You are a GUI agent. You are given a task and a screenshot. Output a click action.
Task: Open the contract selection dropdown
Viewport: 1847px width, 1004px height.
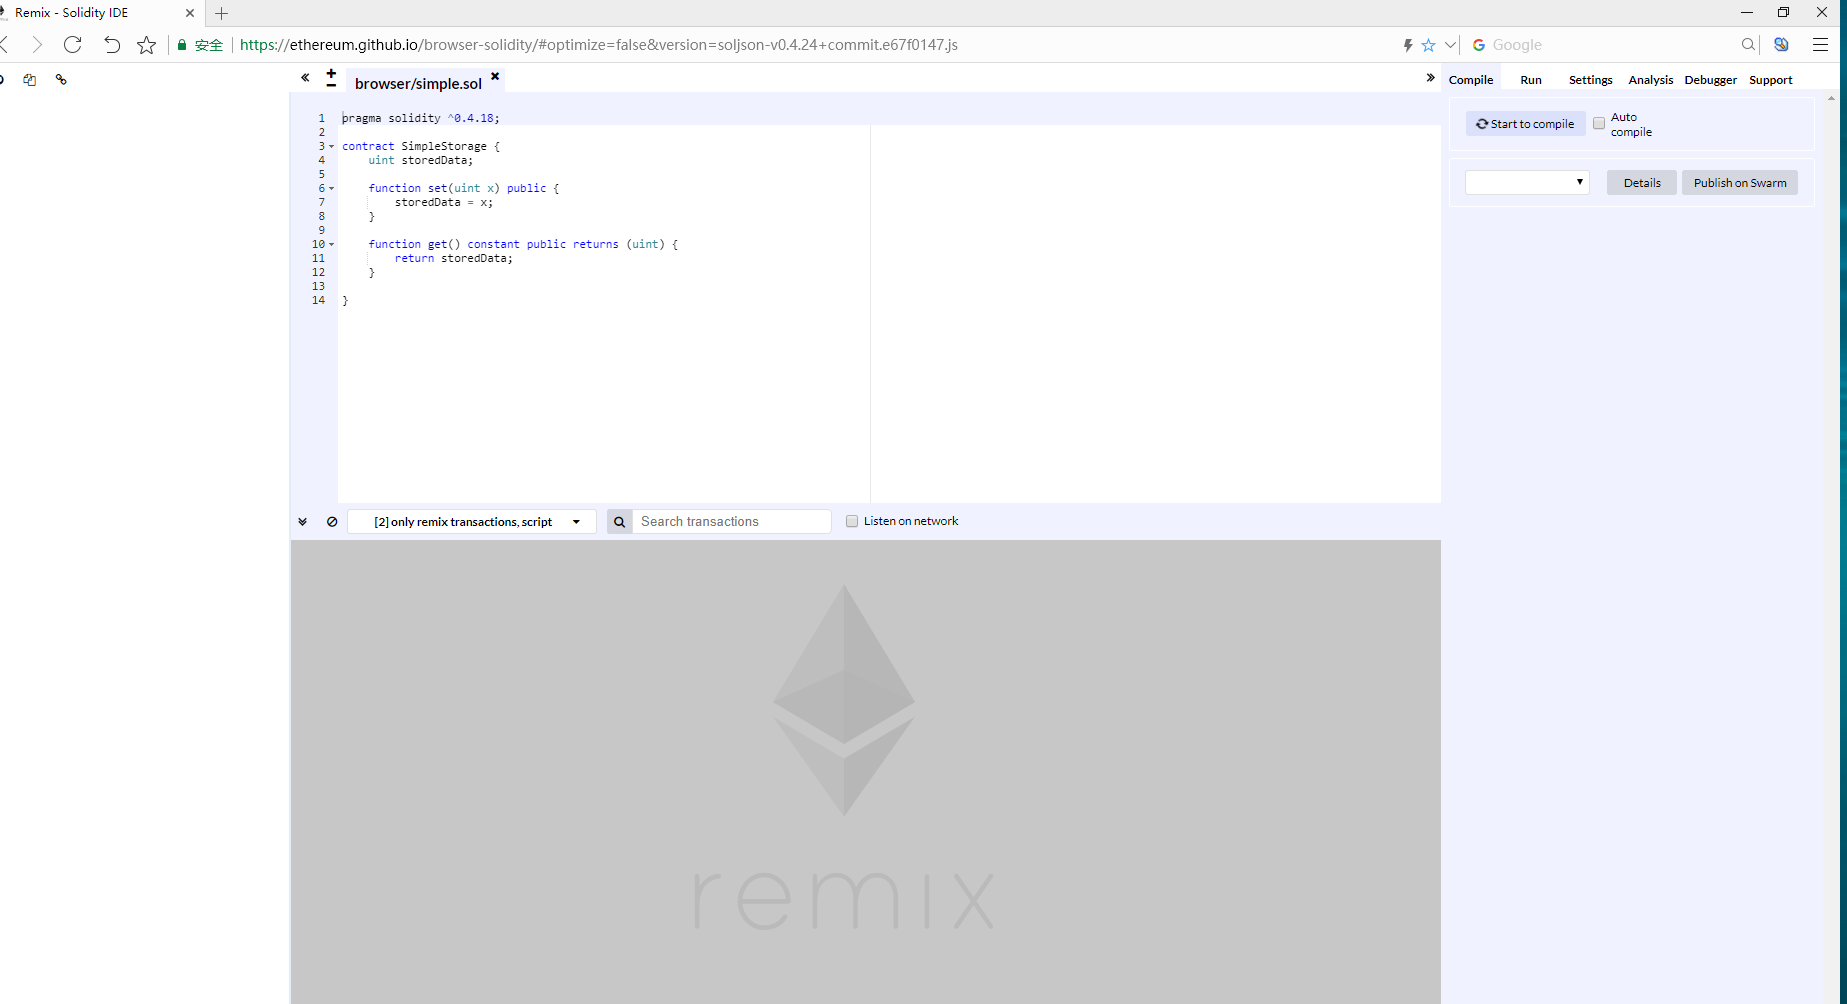[1527, 182]
